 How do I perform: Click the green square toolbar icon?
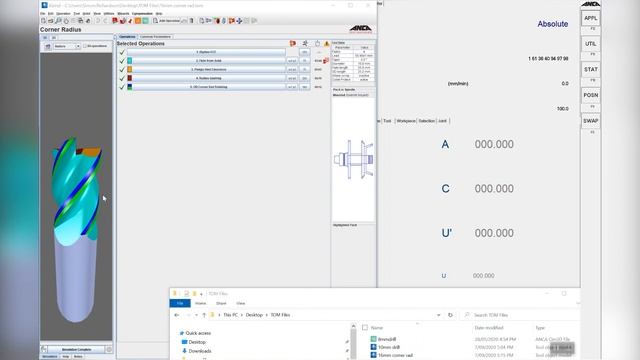[x=145, y=21]
